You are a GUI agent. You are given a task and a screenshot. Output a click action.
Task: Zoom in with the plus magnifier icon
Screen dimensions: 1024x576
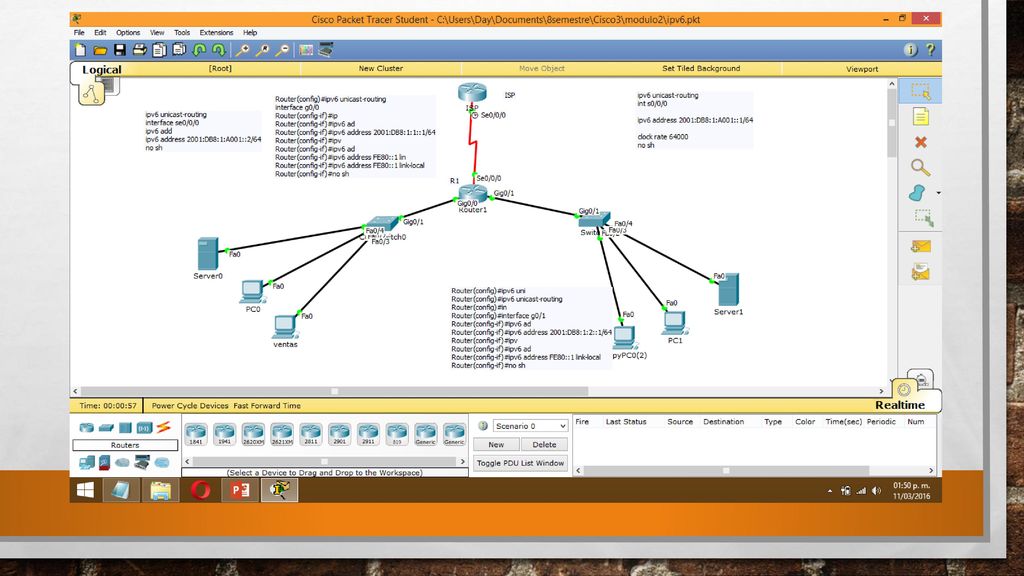click(242, 50)
